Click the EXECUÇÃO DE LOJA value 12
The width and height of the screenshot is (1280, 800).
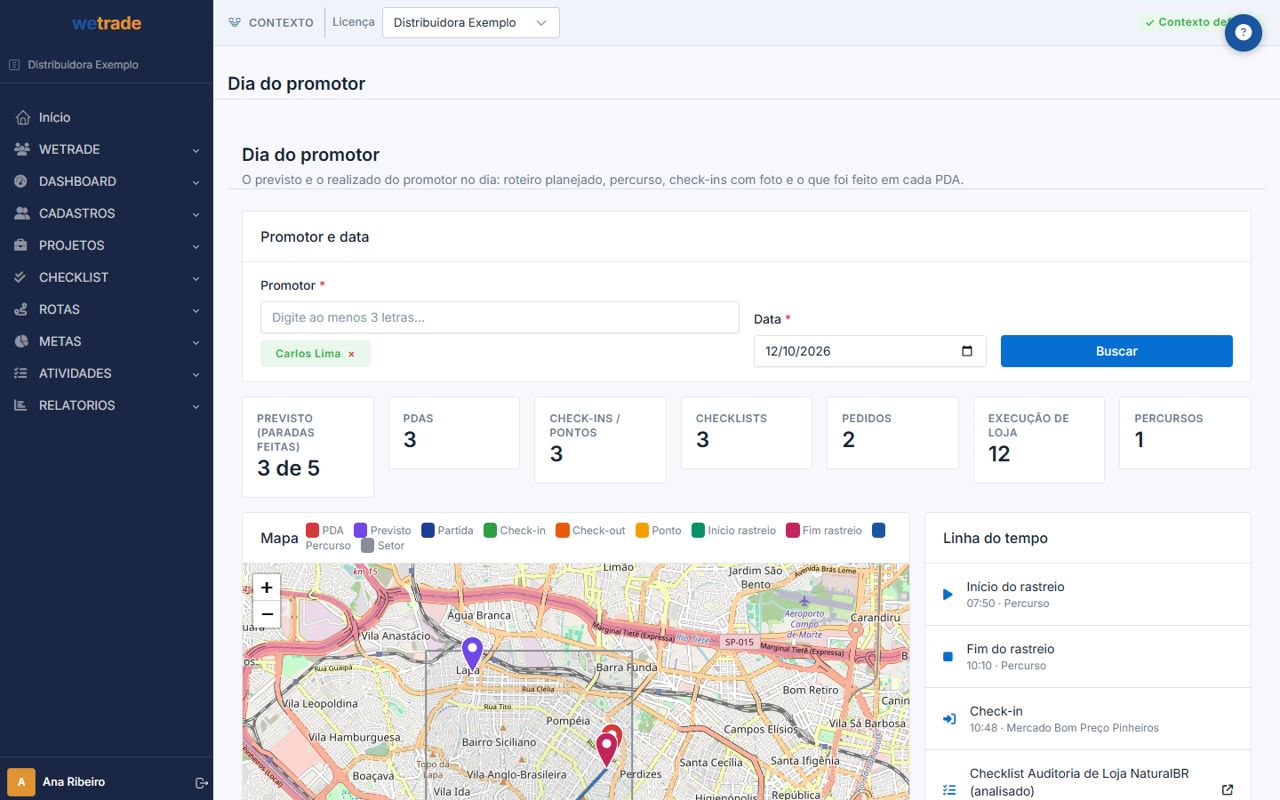point(999,454)
